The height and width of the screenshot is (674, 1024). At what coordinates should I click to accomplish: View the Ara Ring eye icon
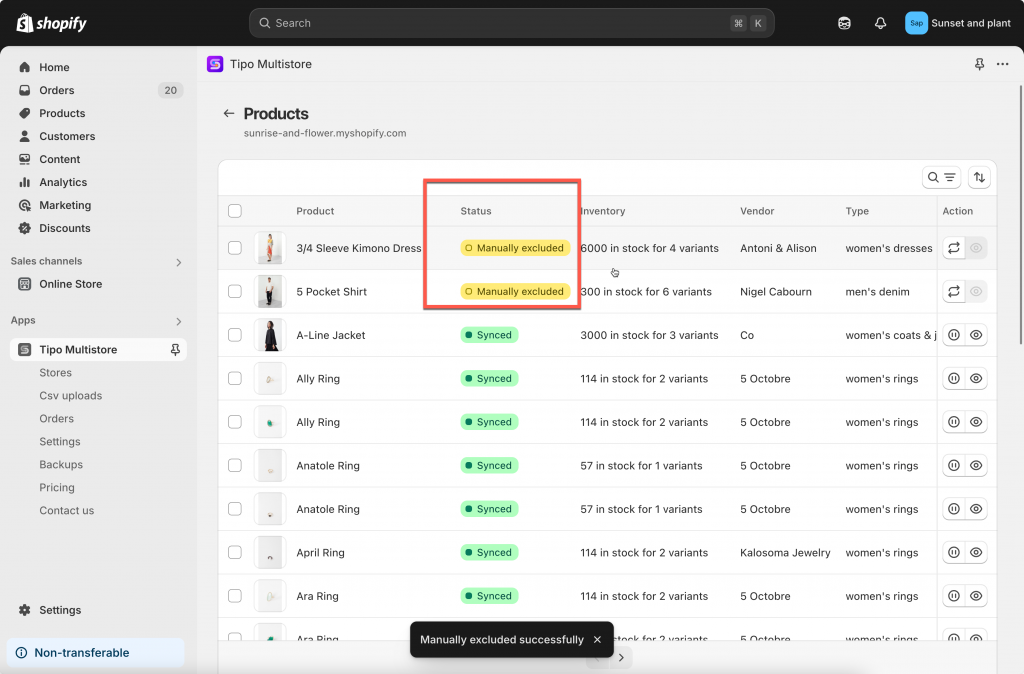[x=976, y=596]
